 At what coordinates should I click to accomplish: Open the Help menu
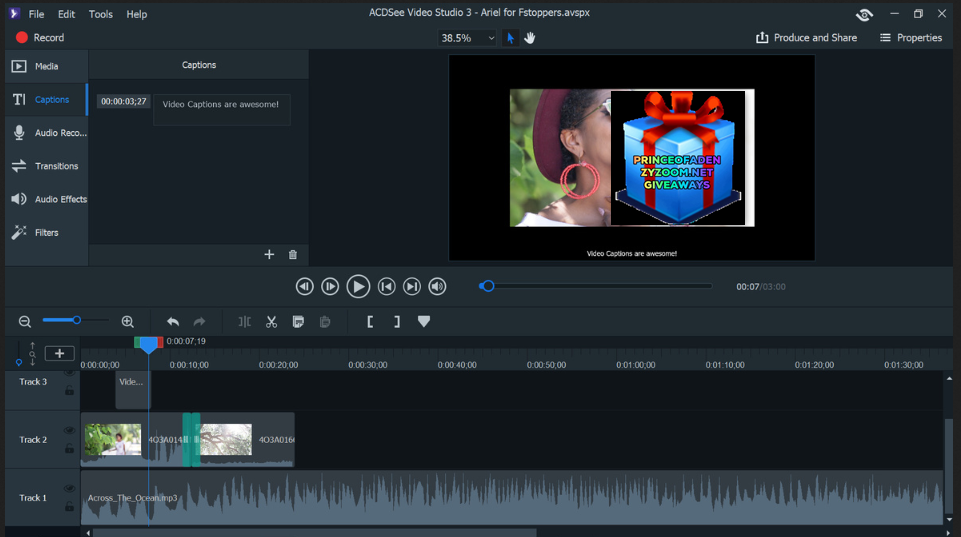(x=137, y=13)
